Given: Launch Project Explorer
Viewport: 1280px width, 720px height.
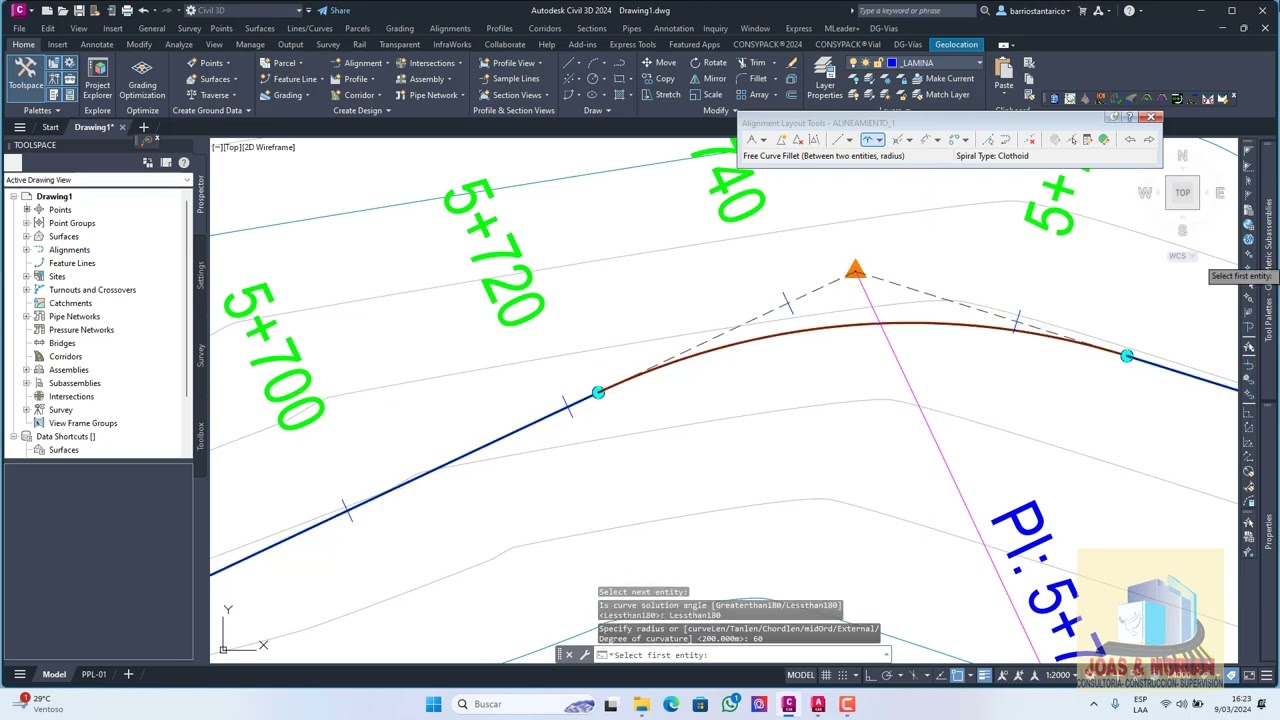Looking at the screenshot, I should [97, 79].
